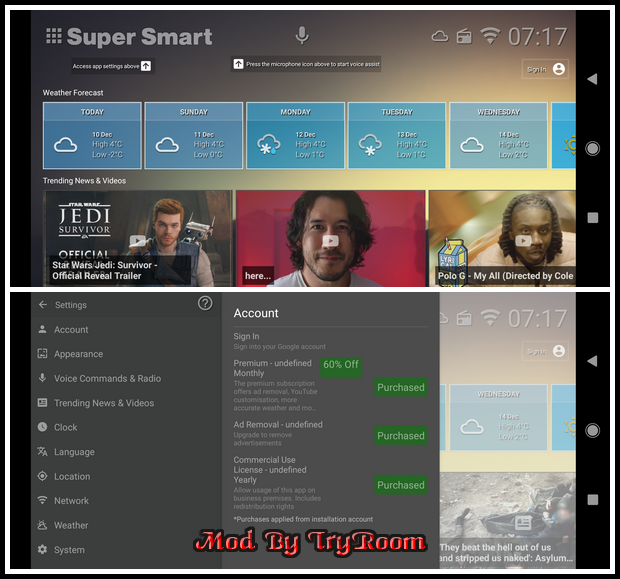The width and height of the screenshot is (620, 579).
Task: Tap the Wi-Fi icon in top screen
Action: (x=490, y=36)
